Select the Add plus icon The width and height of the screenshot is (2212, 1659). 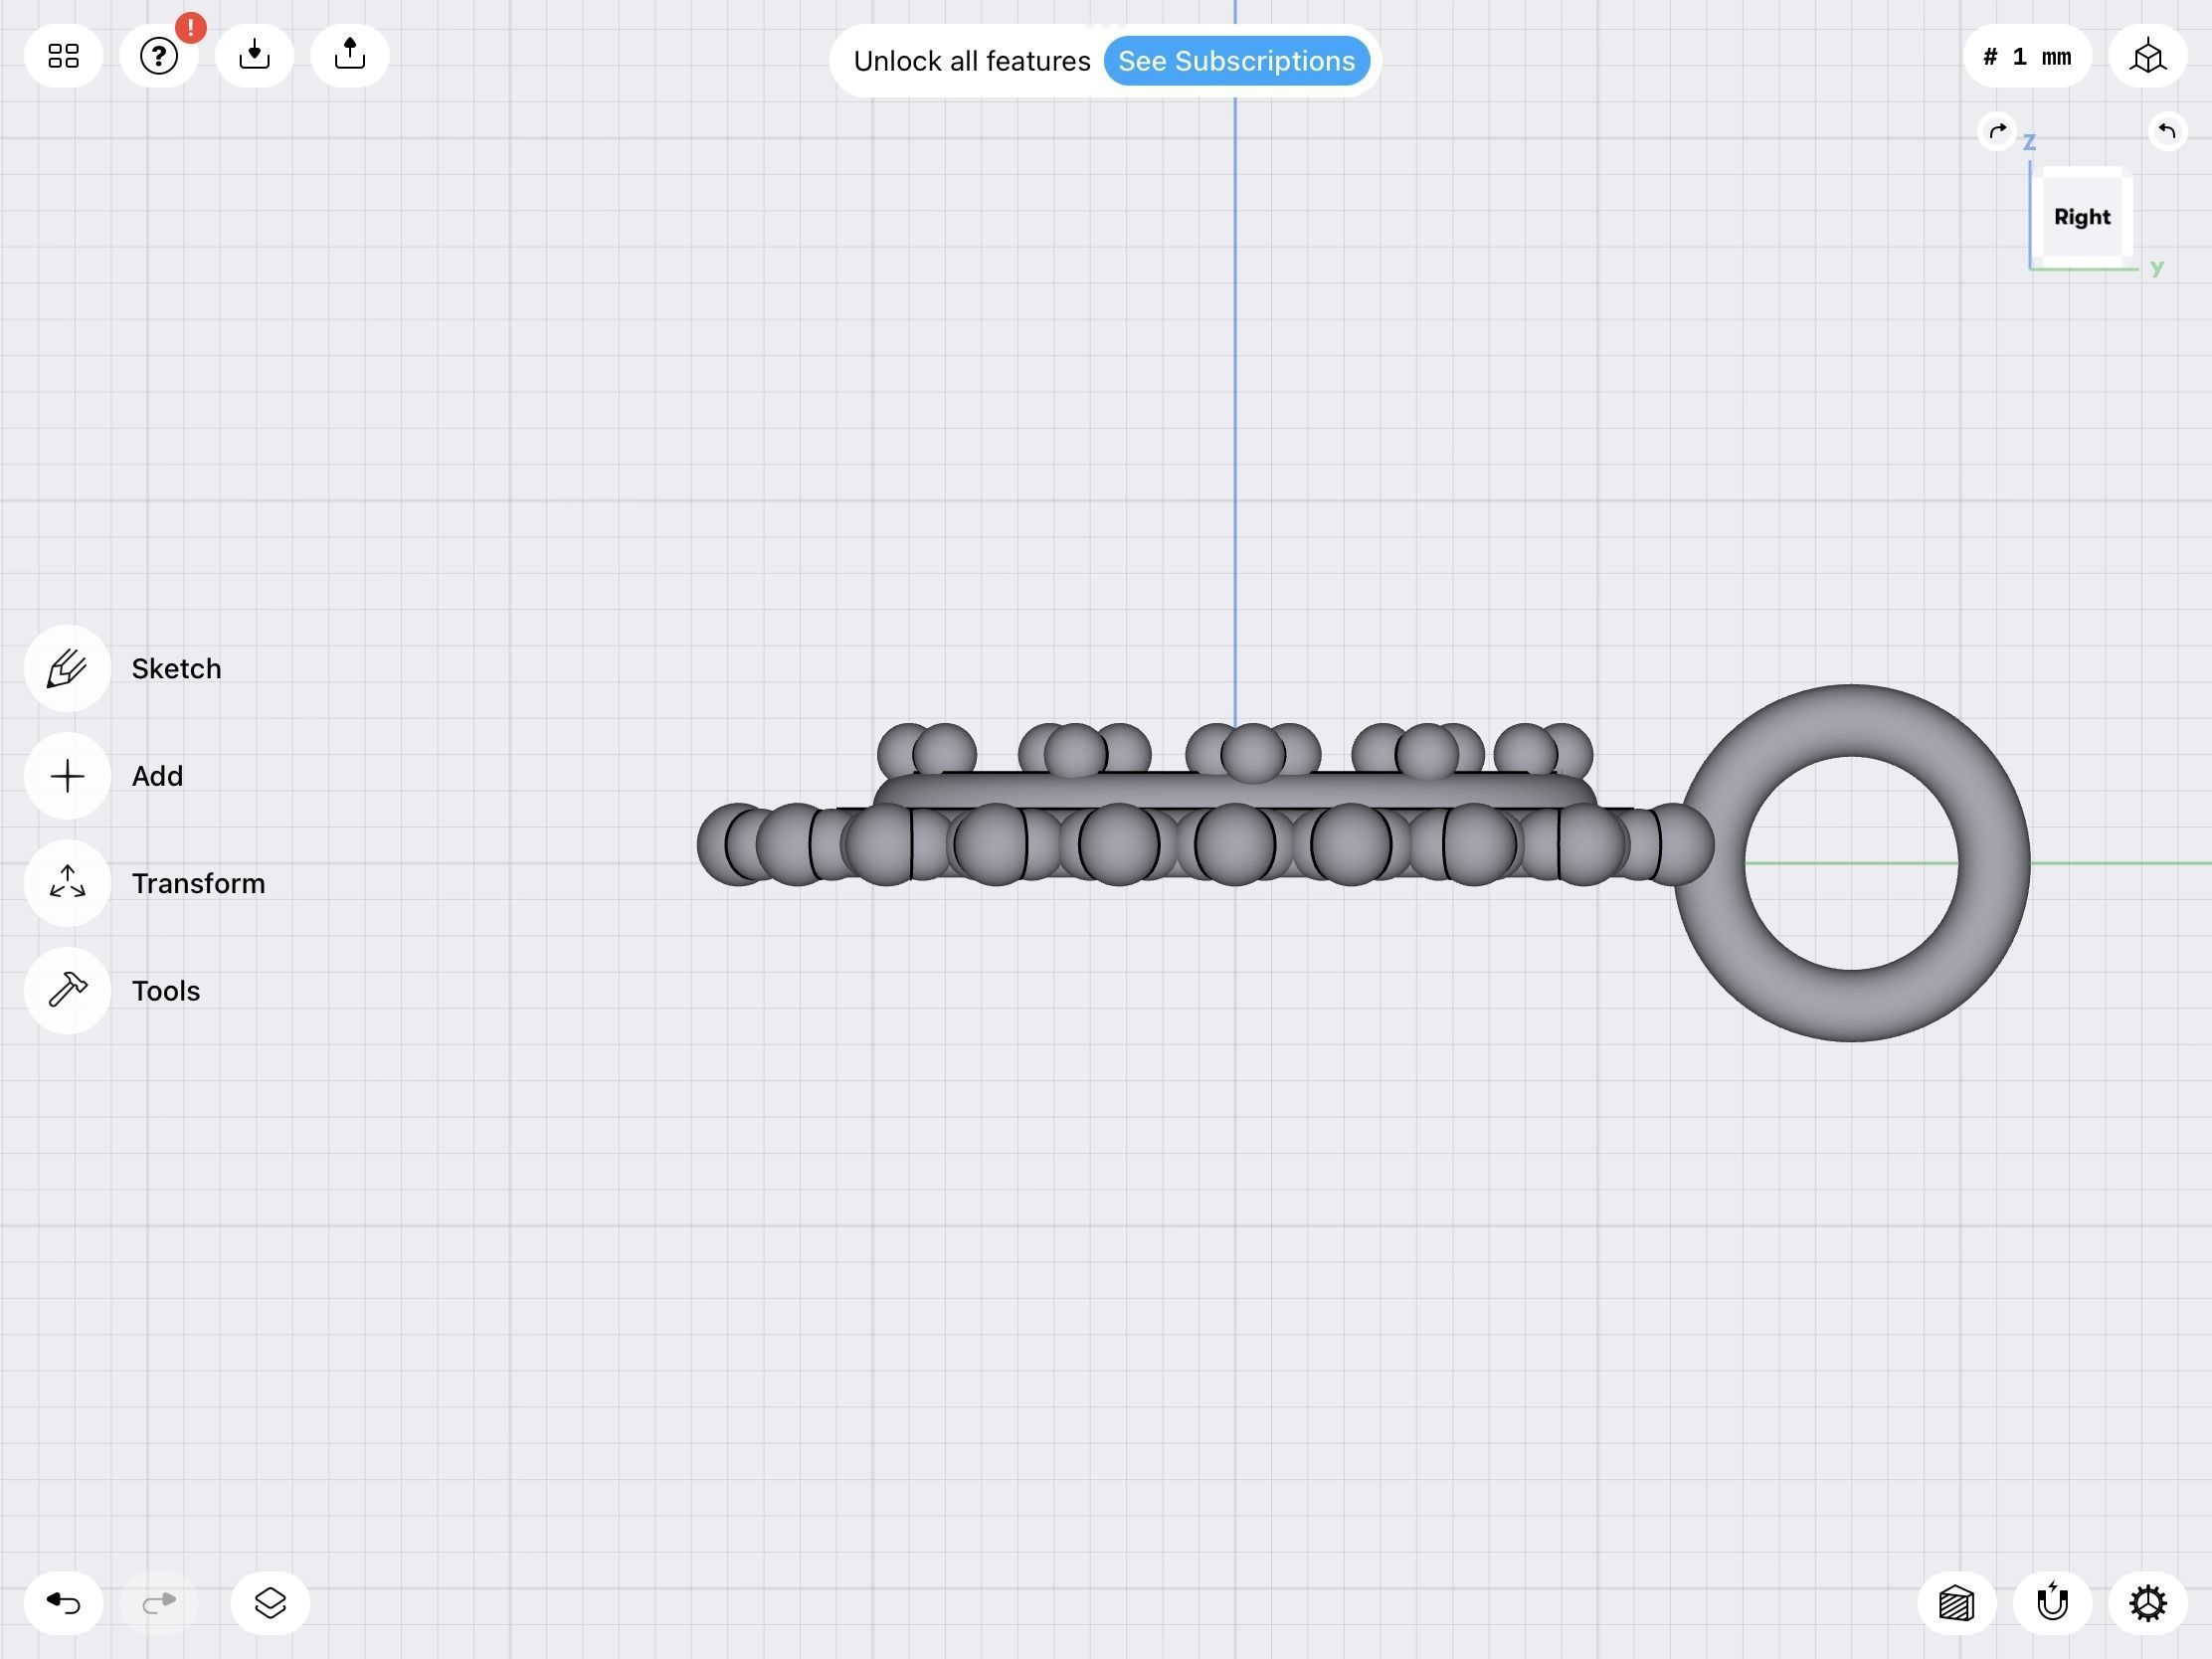click(67, 776)
